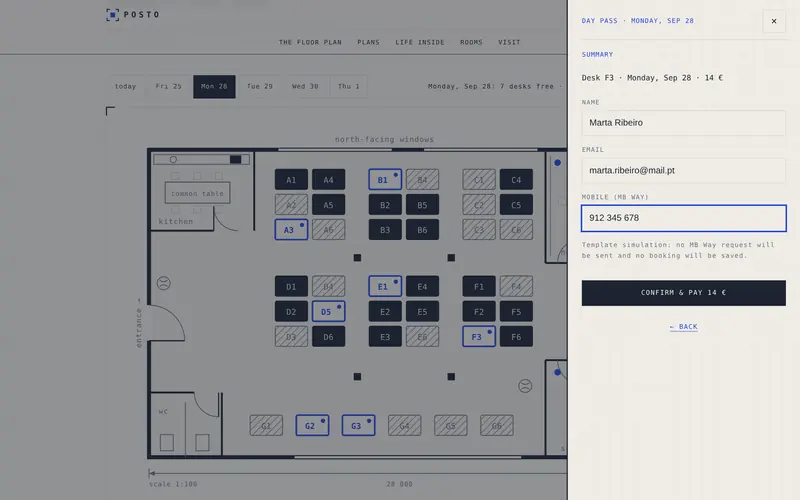Image resolution: width=800 pixels, height=500 pixels.
Task: Select desk E2 on floor plan
Action: (385, 311)
